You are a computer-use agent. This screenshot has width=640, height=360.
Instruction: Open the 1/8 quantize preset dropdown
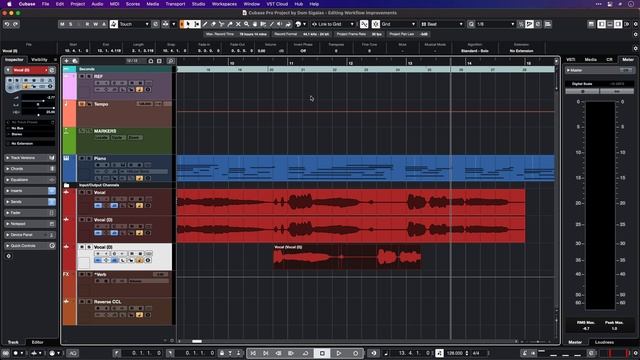click(x=496, y=24)
